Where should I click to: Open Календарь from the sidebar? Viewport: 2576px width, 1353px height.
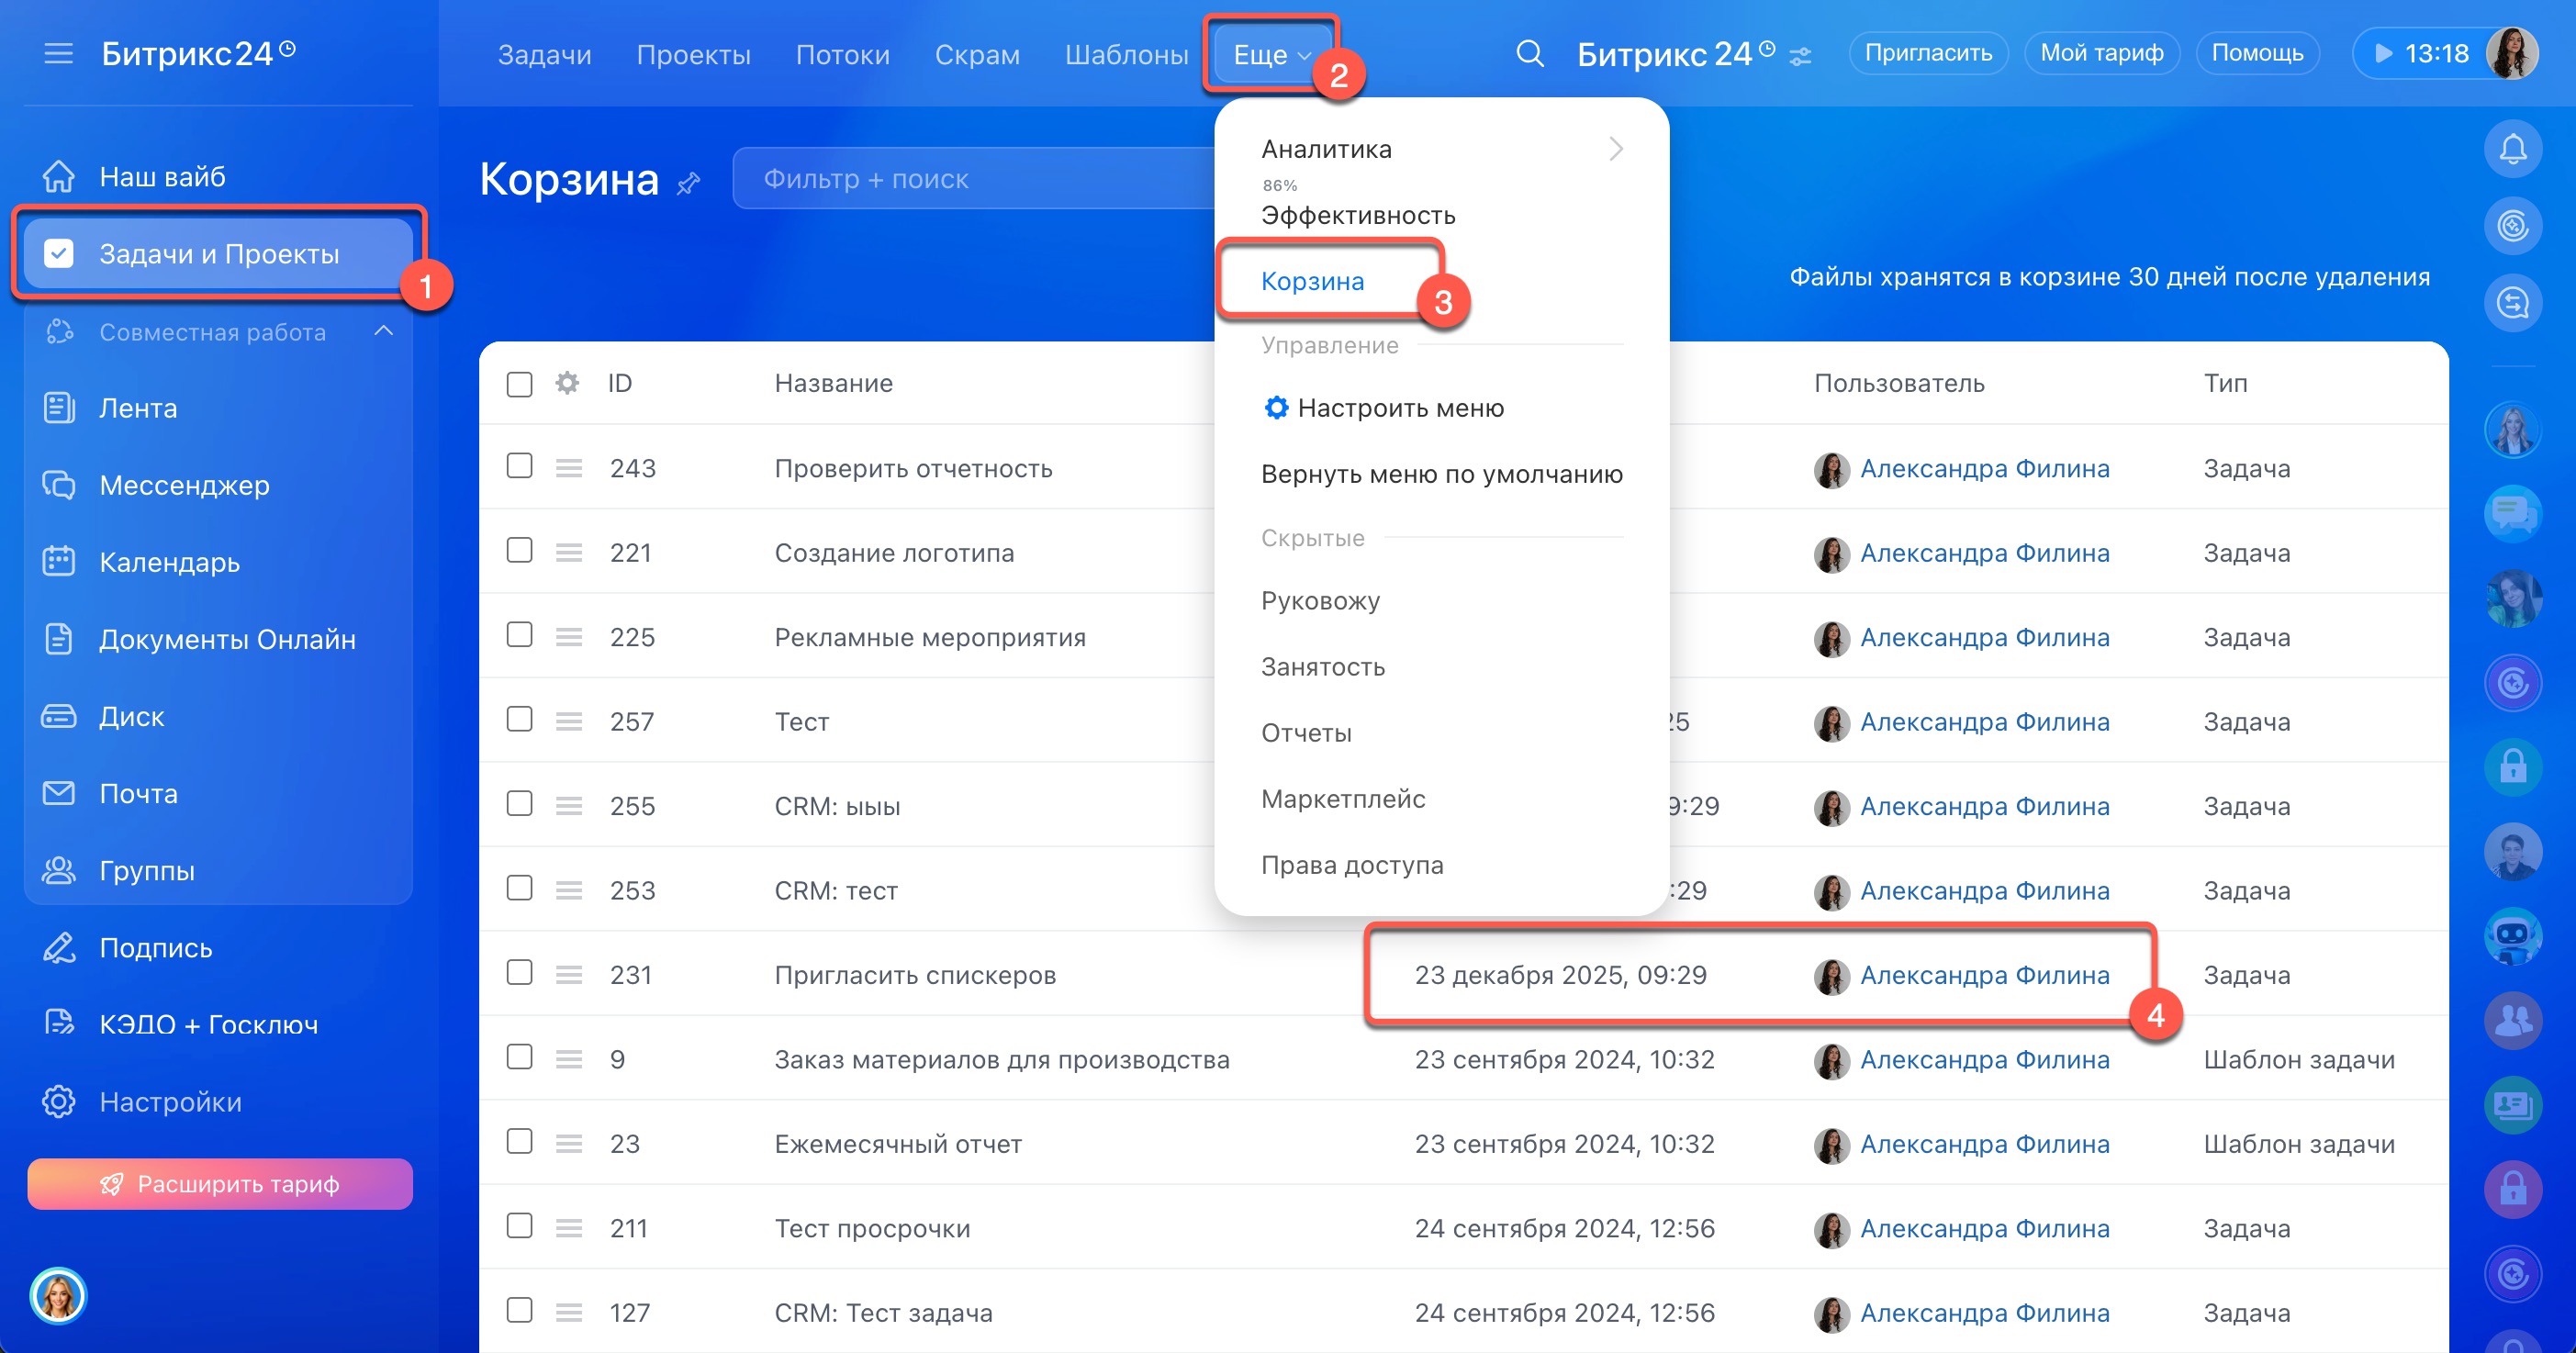point(169,562)
